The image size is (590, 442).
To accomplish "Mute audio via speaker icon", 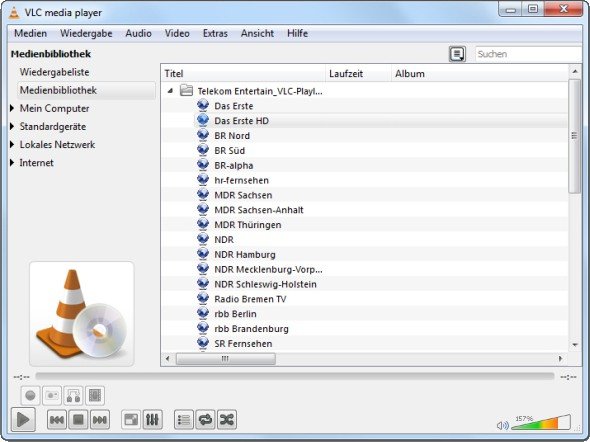I will point(502,425).
